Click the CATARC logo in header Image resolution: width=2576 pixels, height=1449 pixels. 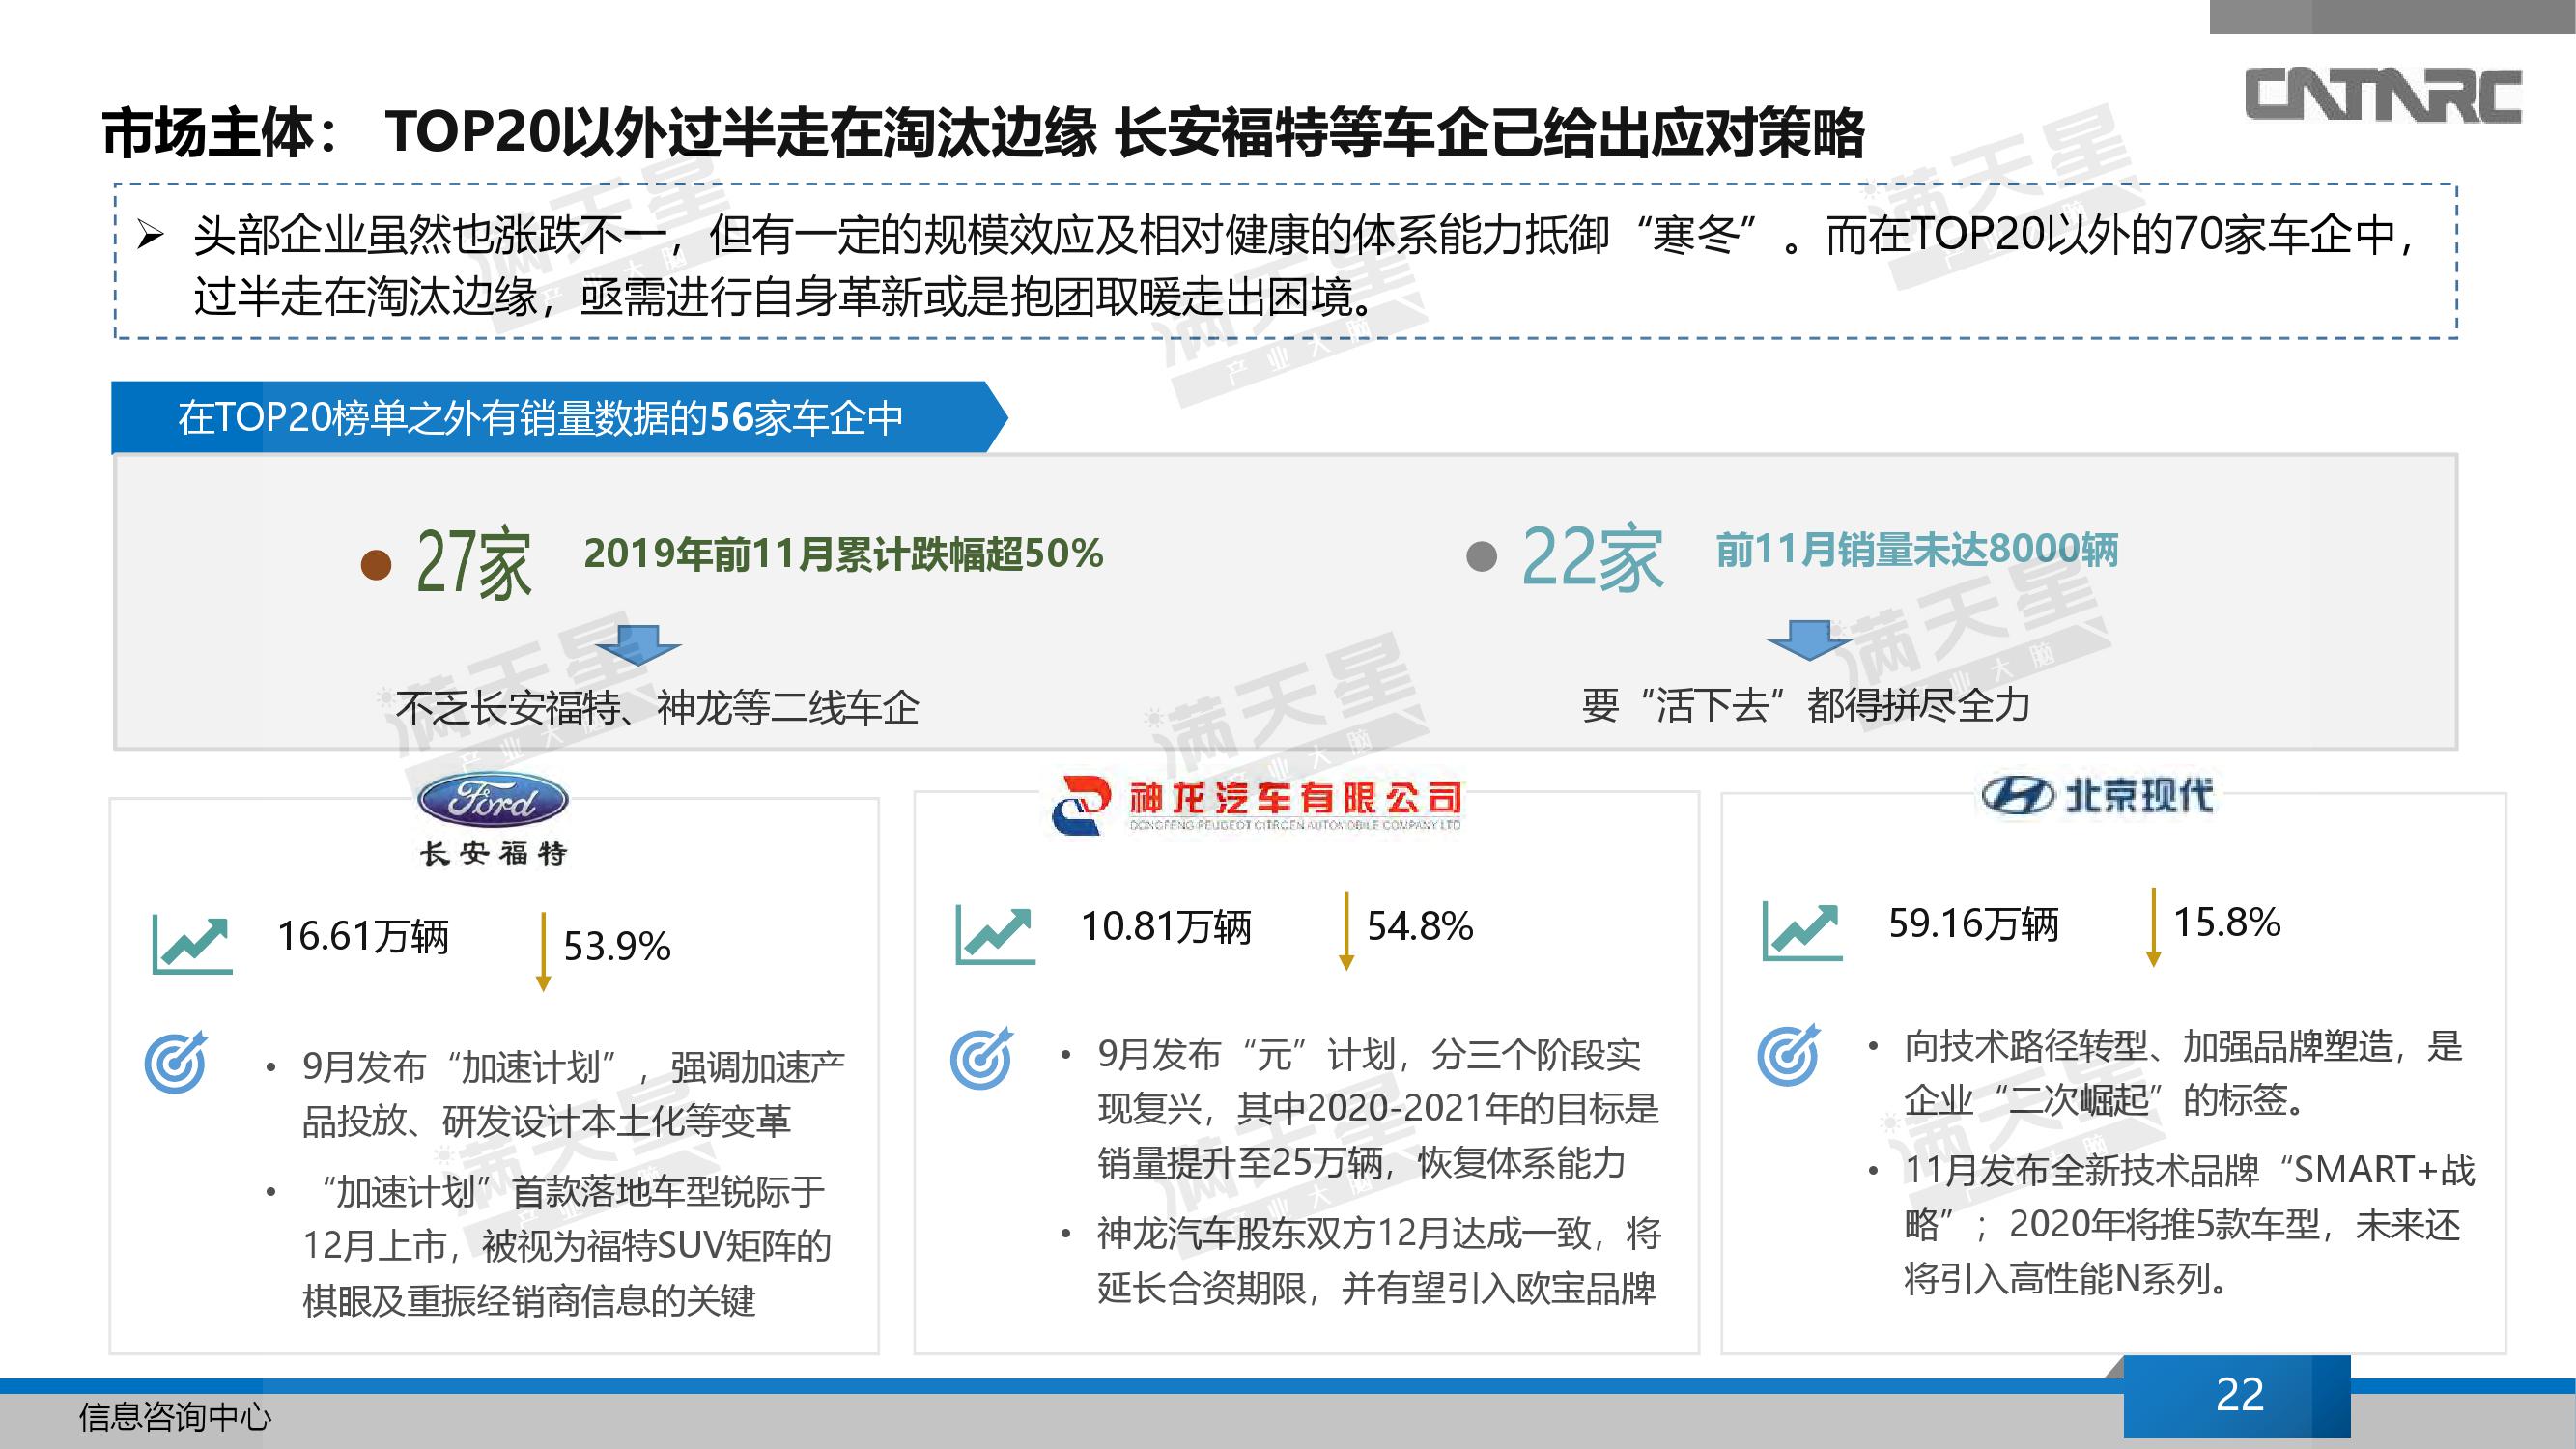tap(2385, 96)
